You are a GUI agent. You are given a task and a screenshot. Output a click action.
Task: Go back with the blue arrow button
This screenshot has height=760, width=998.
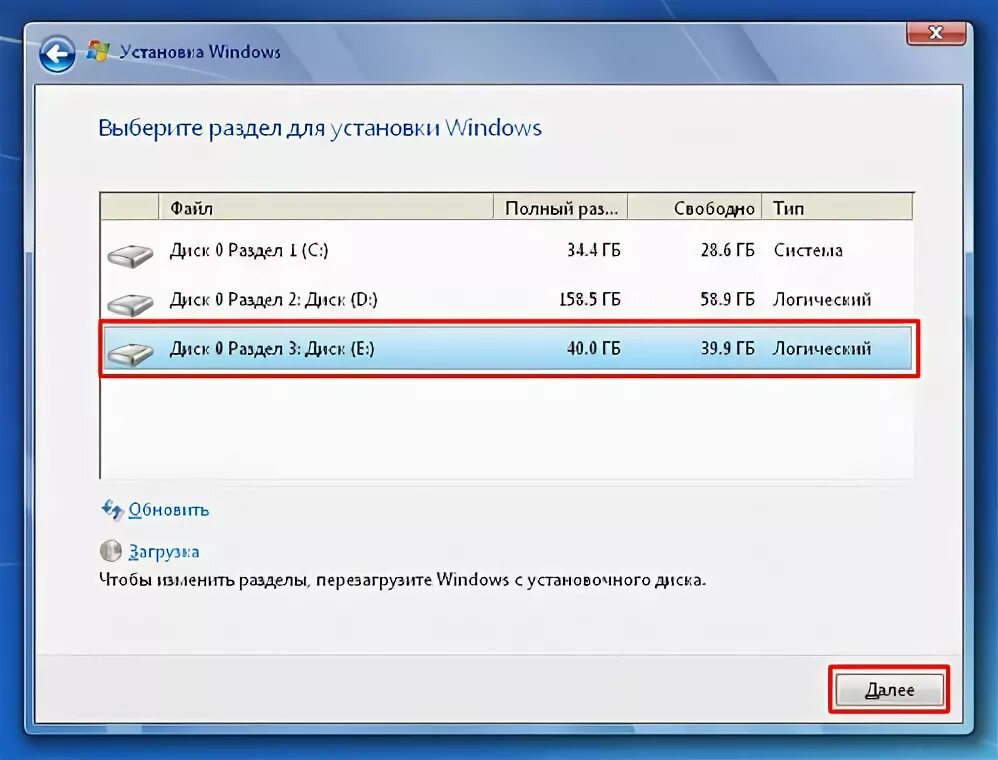(x=57, y=54)
